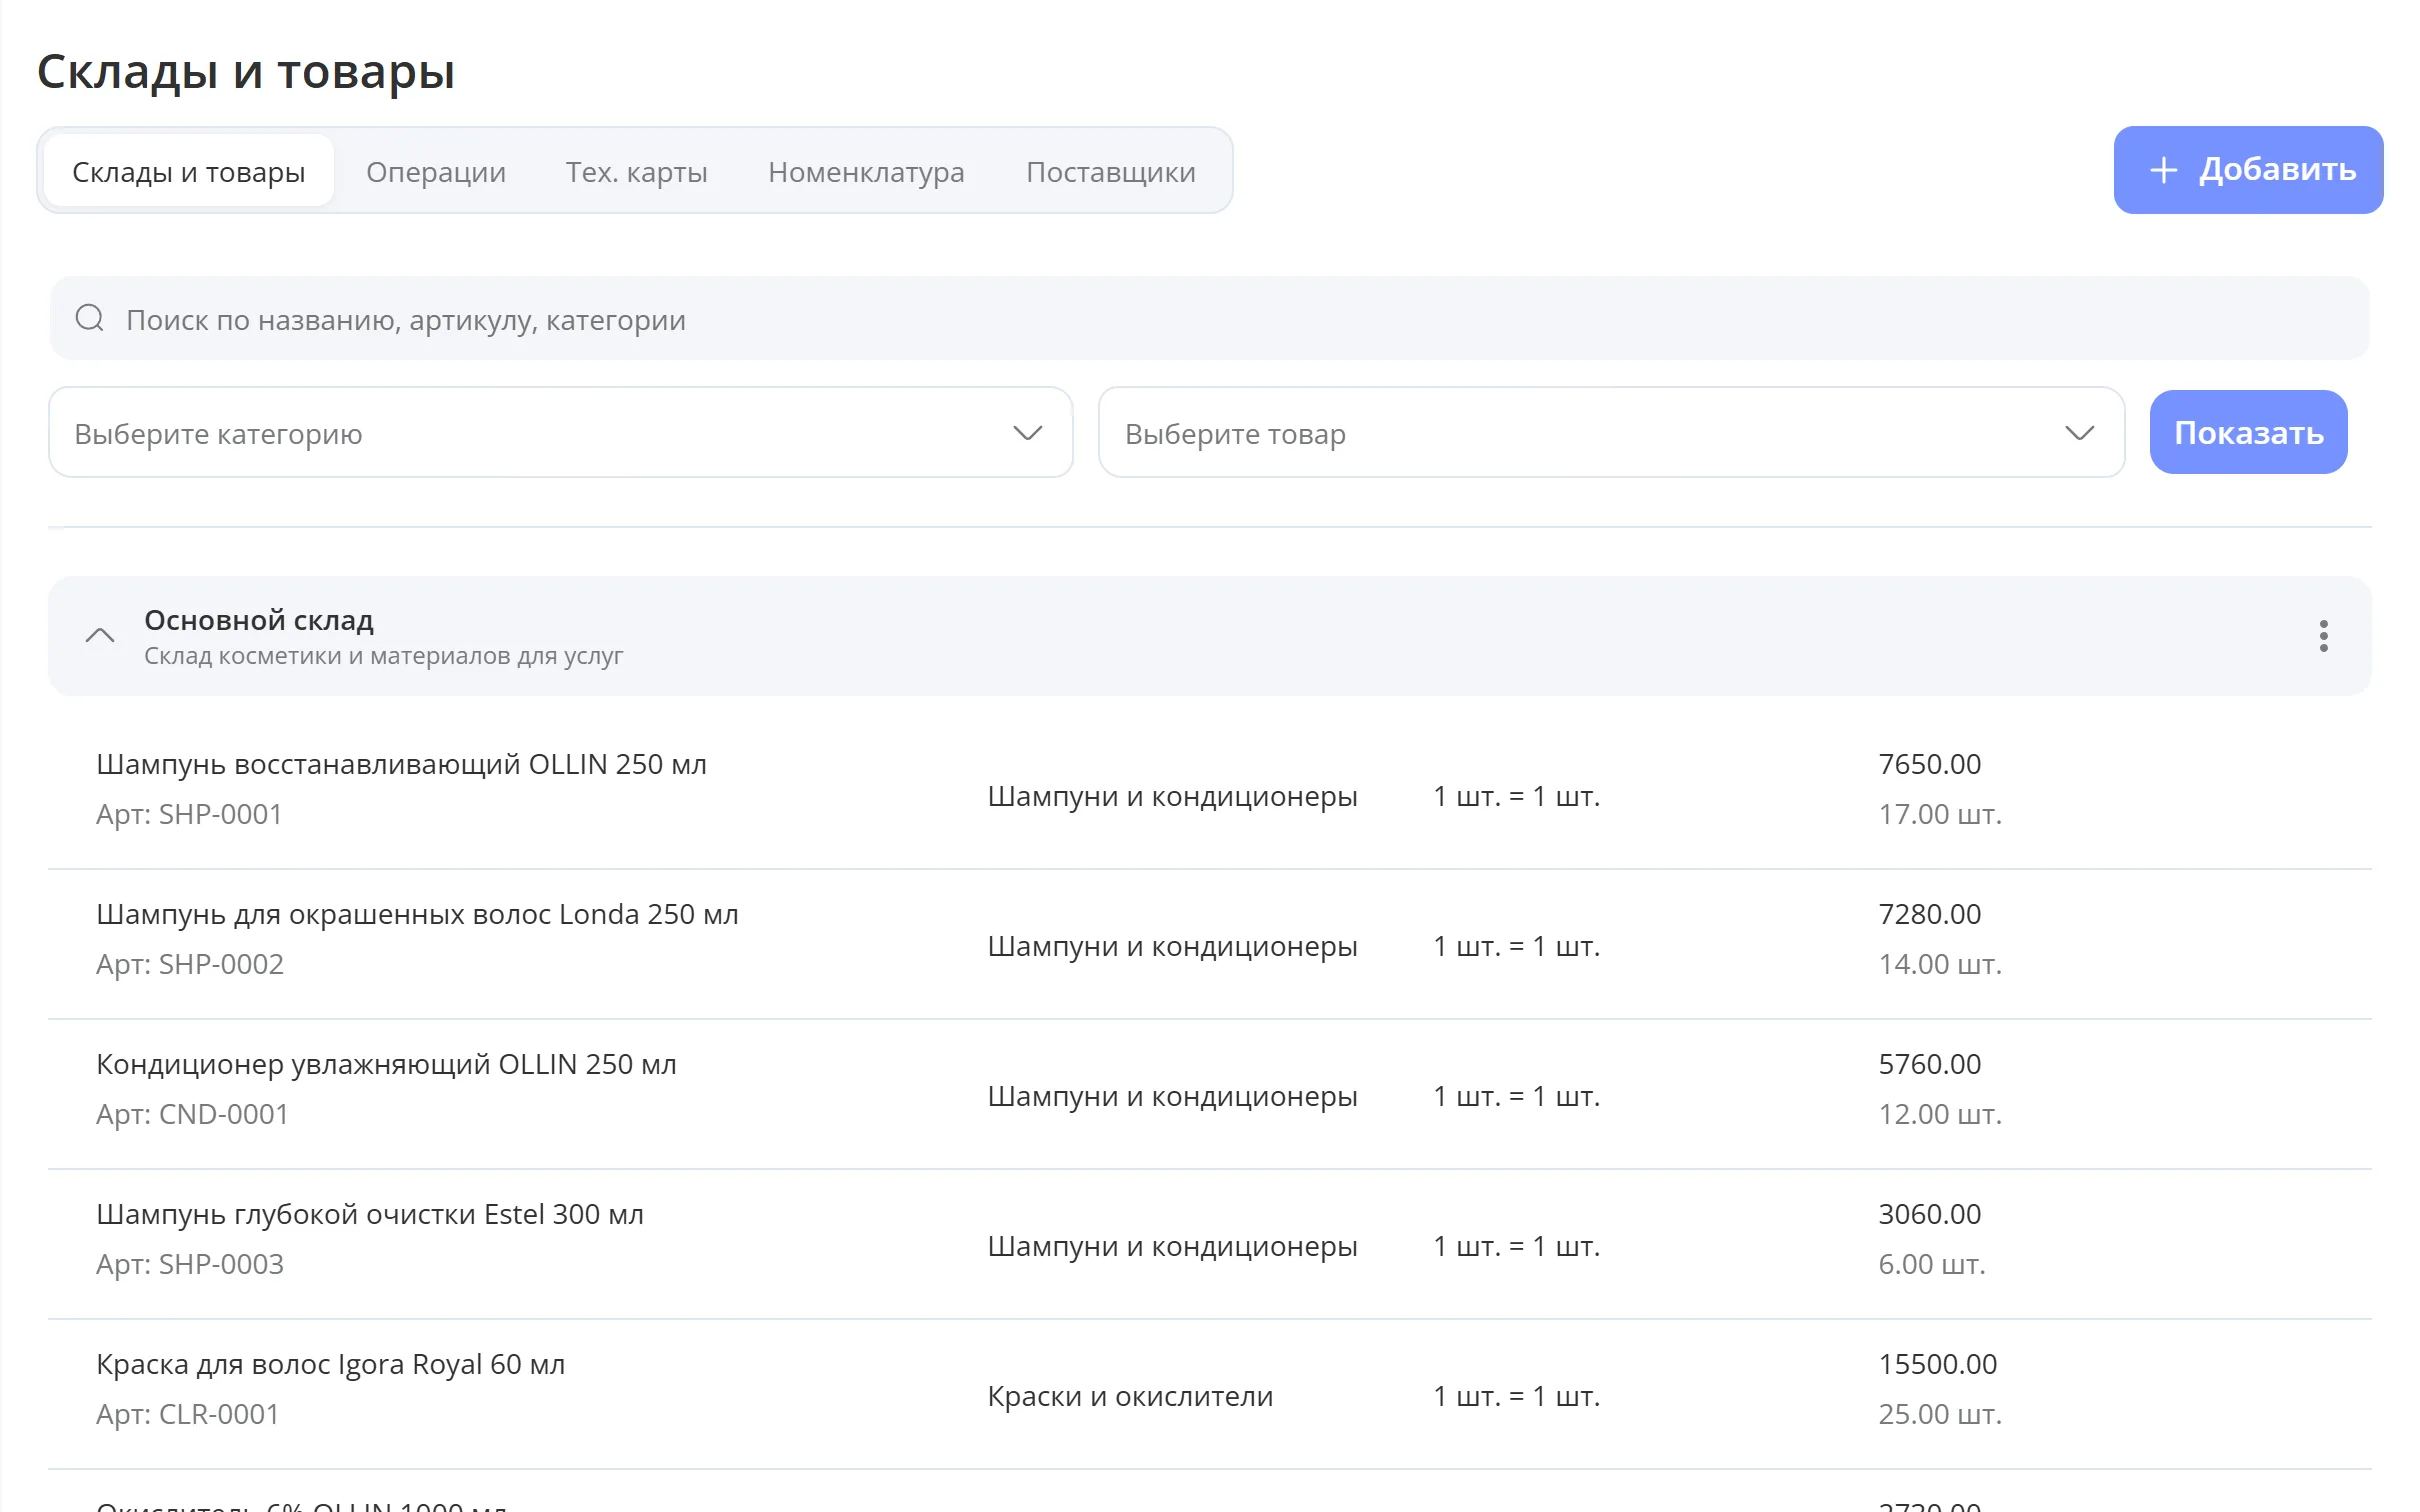
Task: Open the Выберите товар dropdown
Action: (x=1611, y=433)
